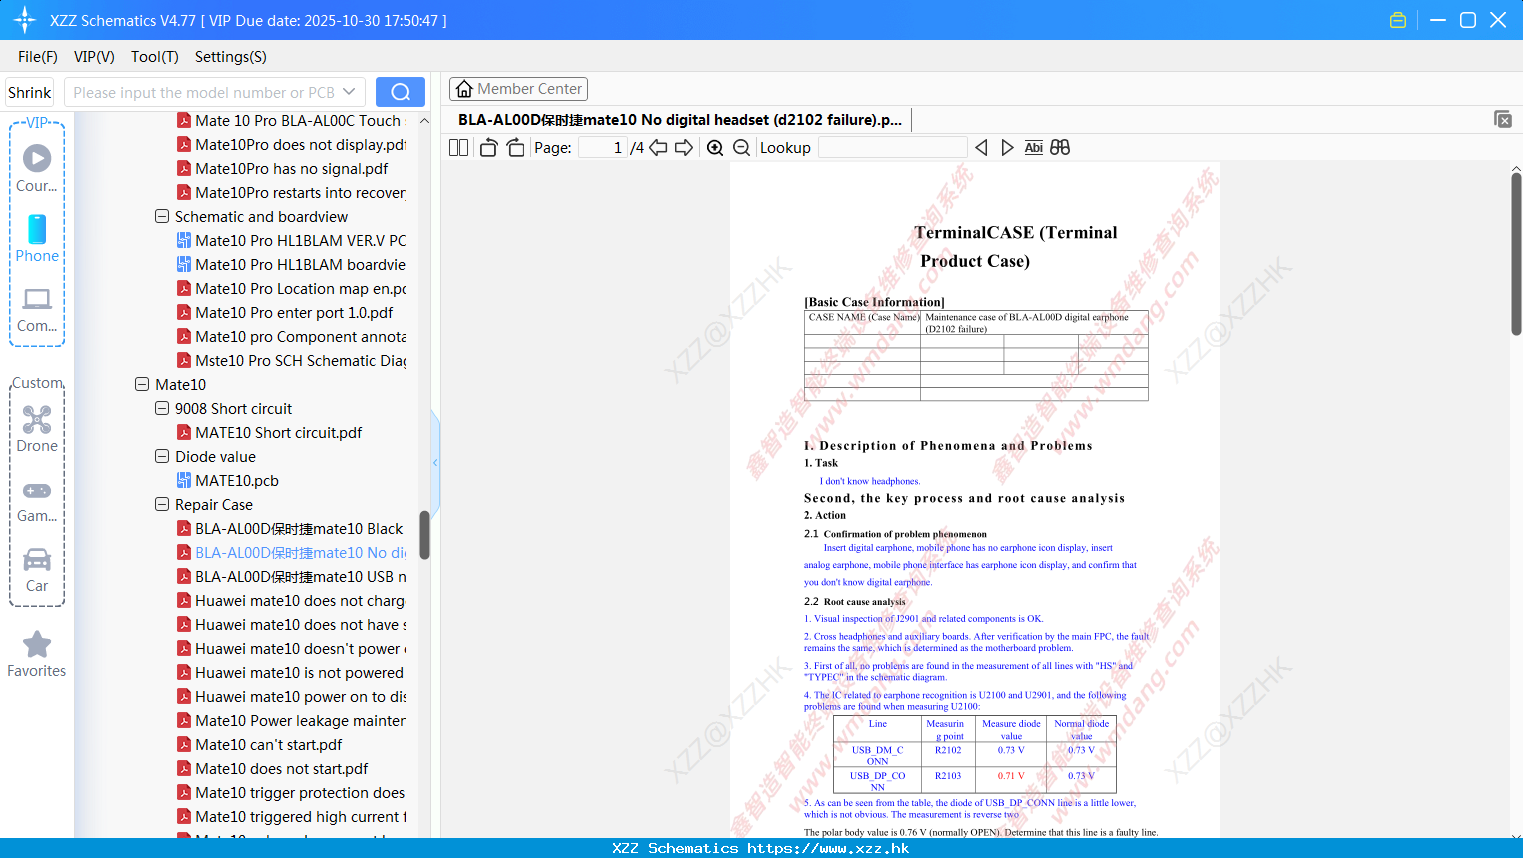Open Mate10 Pro HL1BLAM boardview file
Image resolution: width=1523 pixels, height=858 pixels.
click(291, 265)
